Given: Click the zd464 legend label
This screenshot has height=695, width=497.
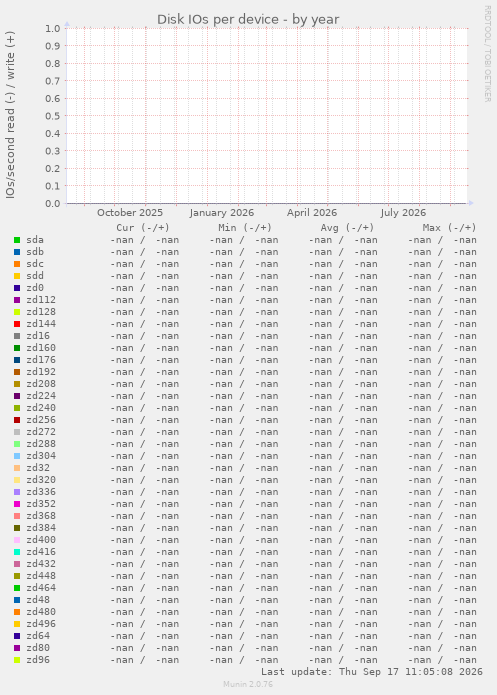Looking at the screenshot, I should 41,588.
